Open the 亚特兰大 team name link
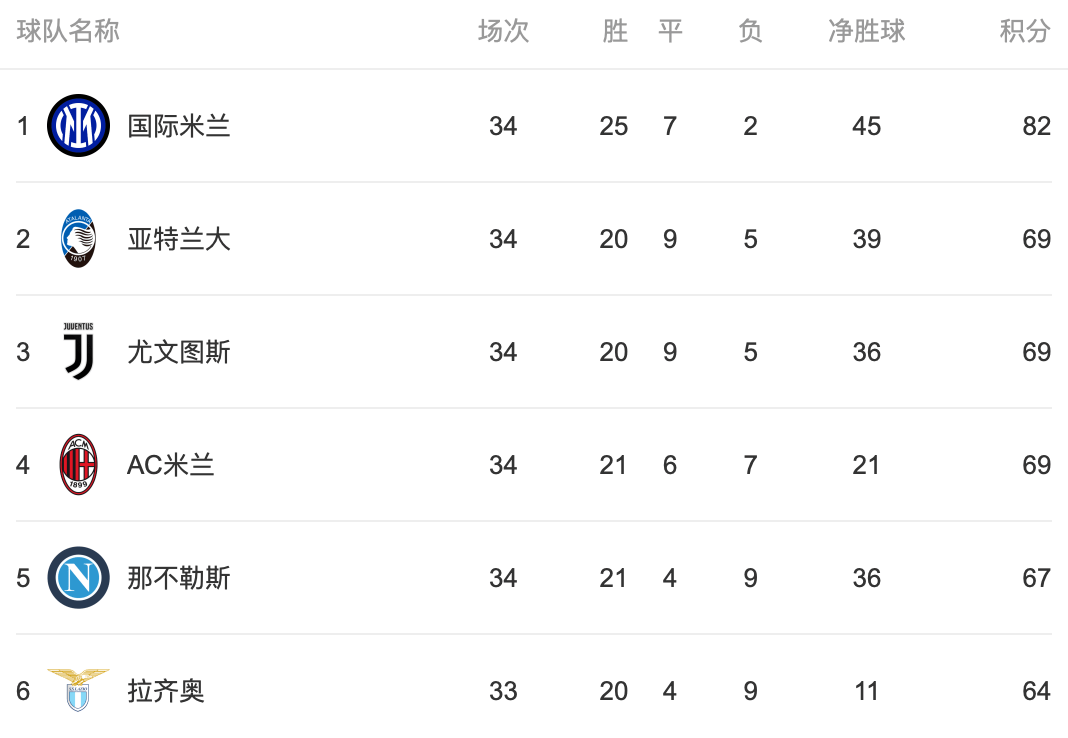The height and width of the screenshot is (738, 1068). tap(178, 239)
